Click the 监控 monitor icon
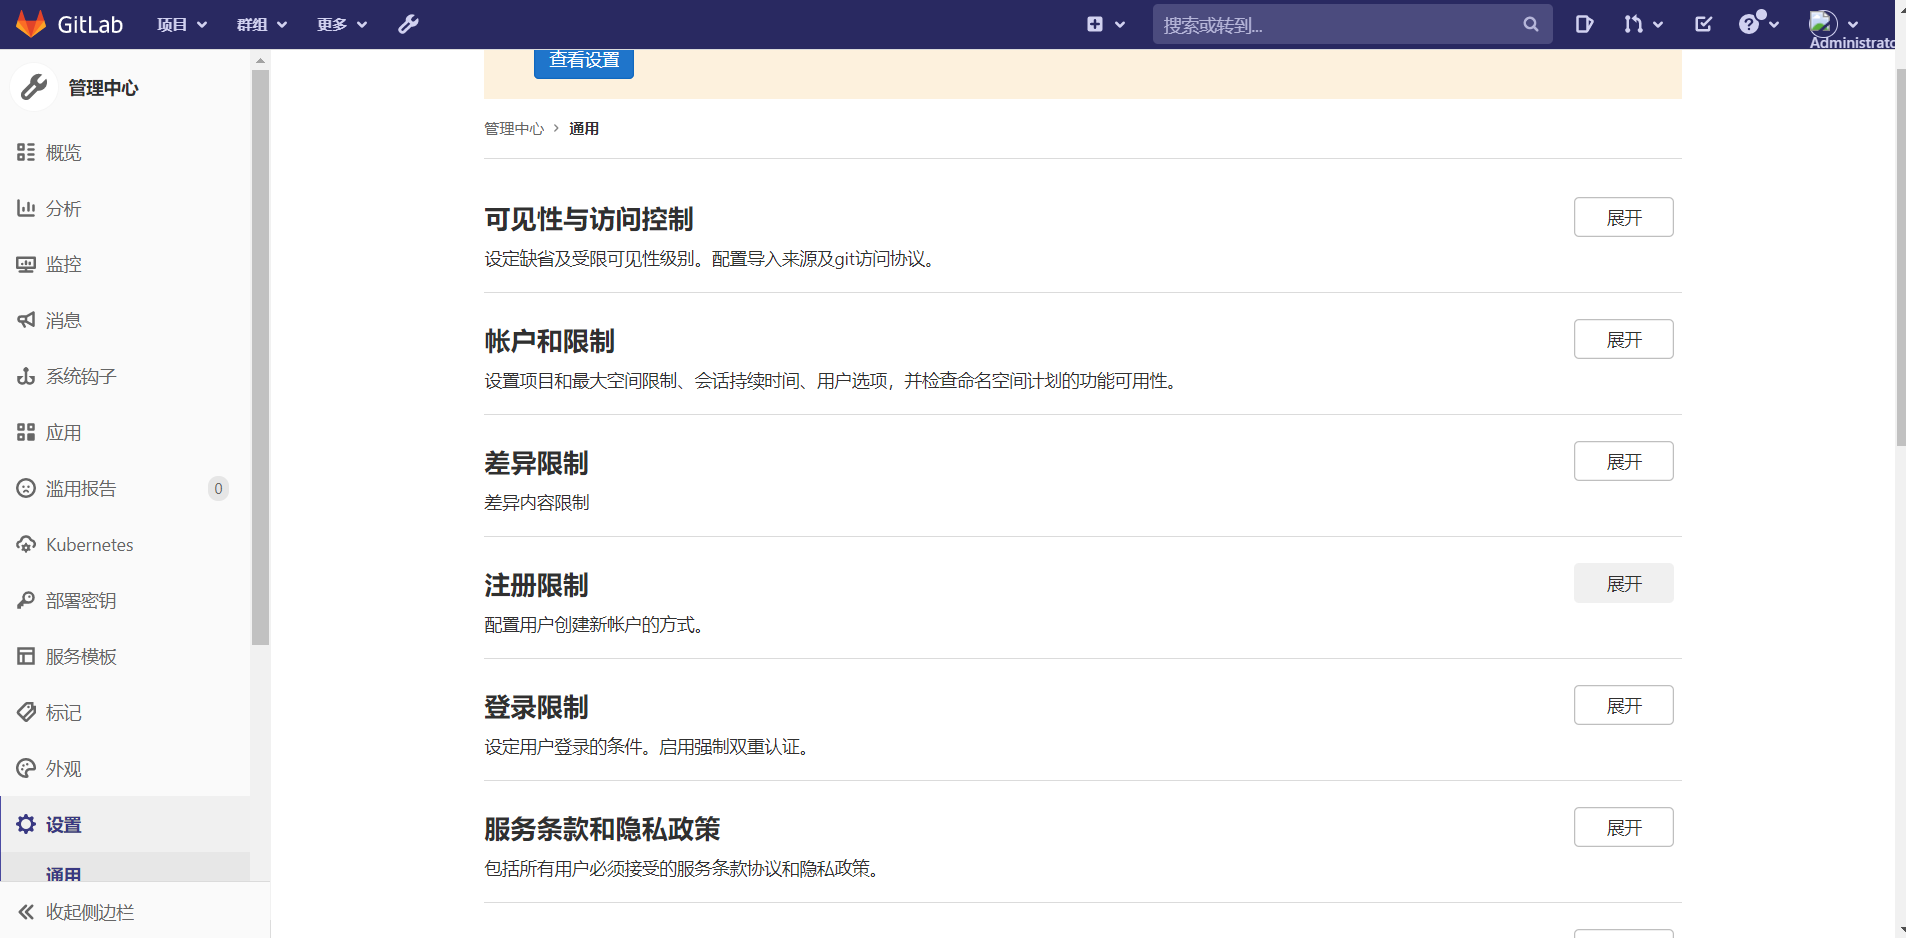Screen dimensions: 1906x938 point(26,264)
